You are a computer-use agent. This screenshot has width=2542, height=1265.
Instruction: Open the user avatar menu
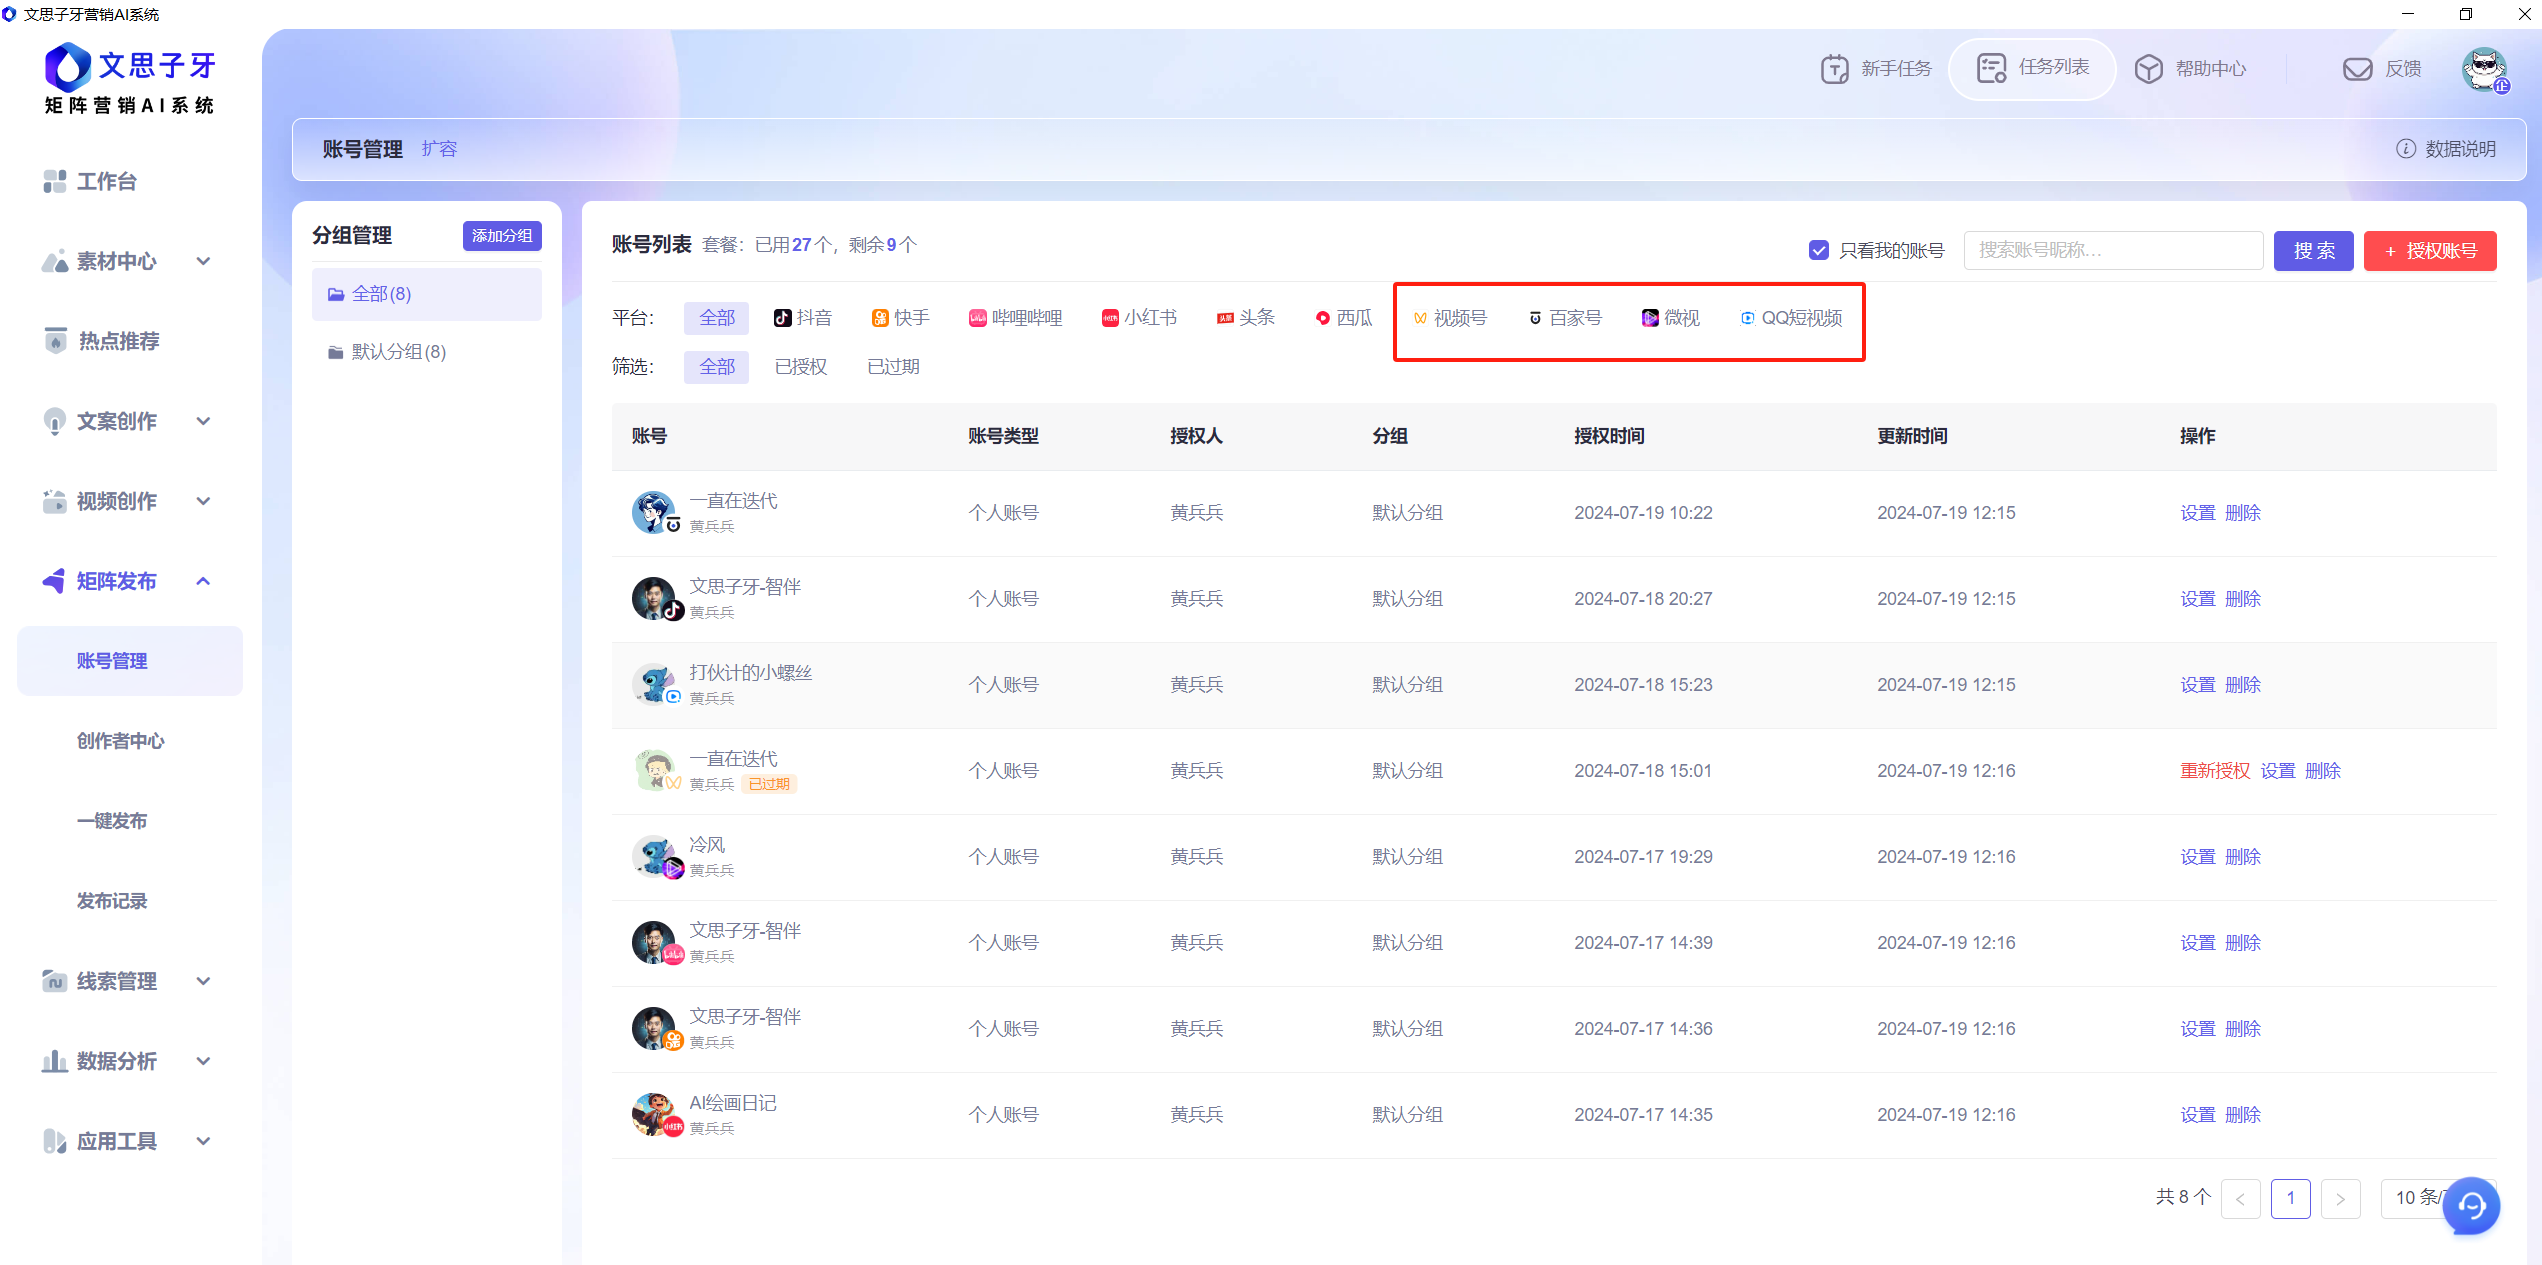tap(2484, 69)
